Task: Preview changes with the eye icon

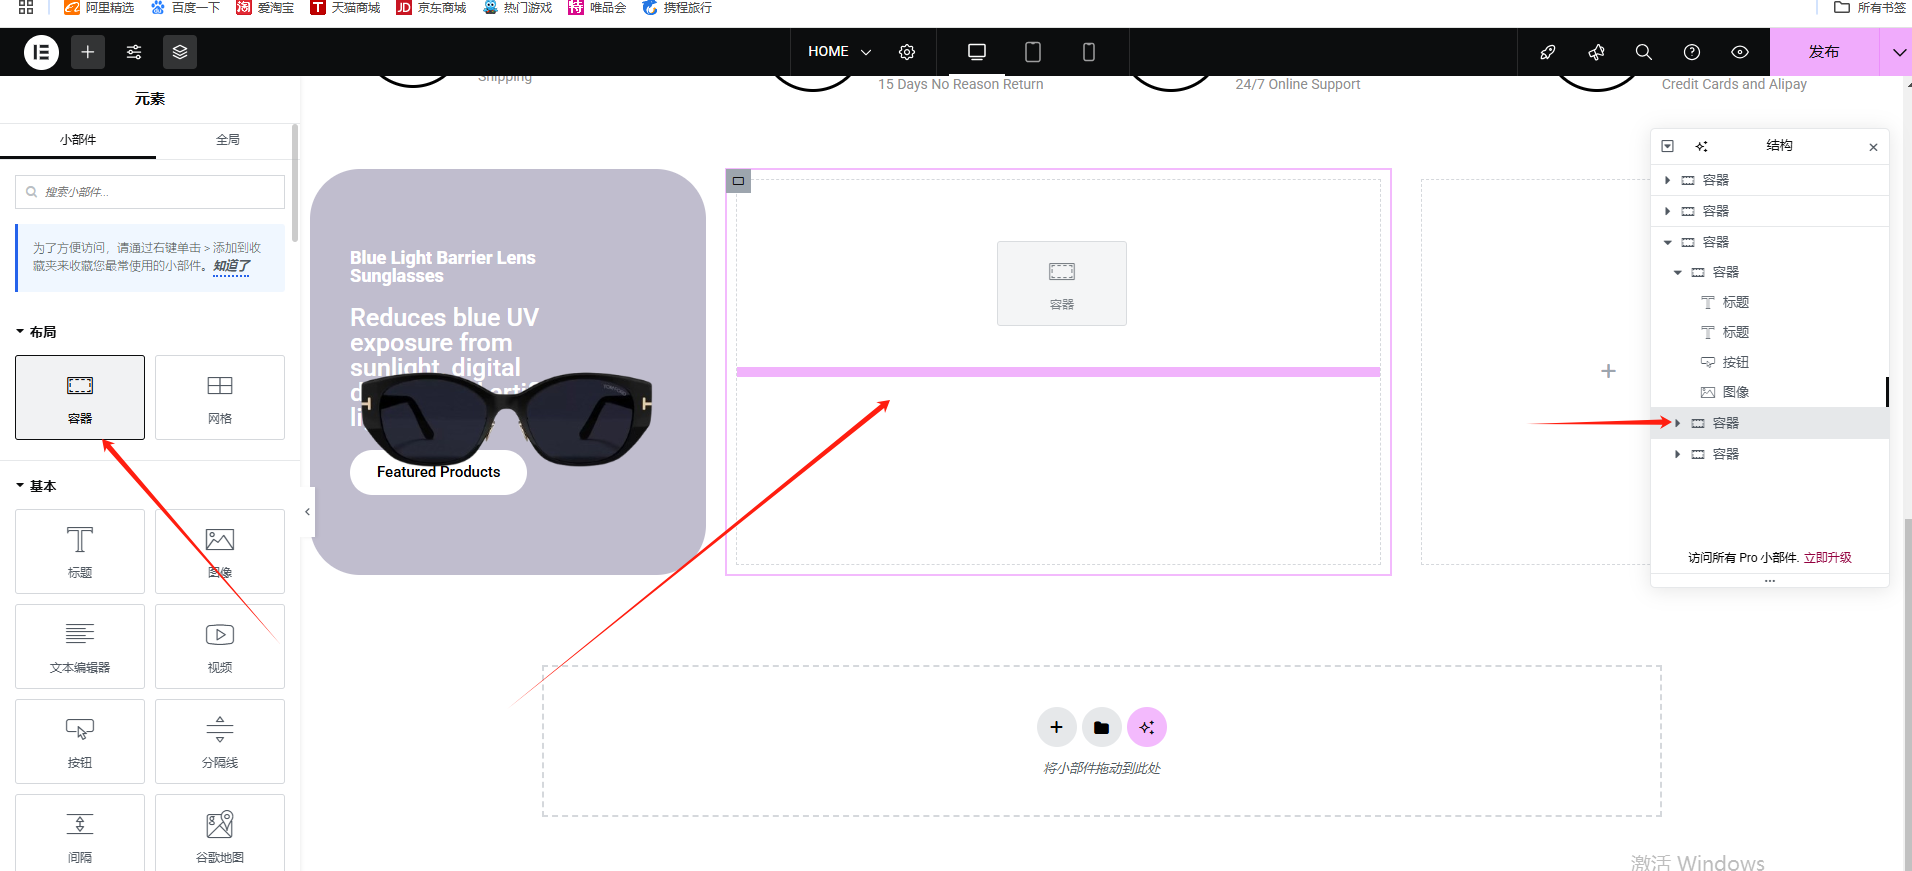Action: [x=1739, y=52]
